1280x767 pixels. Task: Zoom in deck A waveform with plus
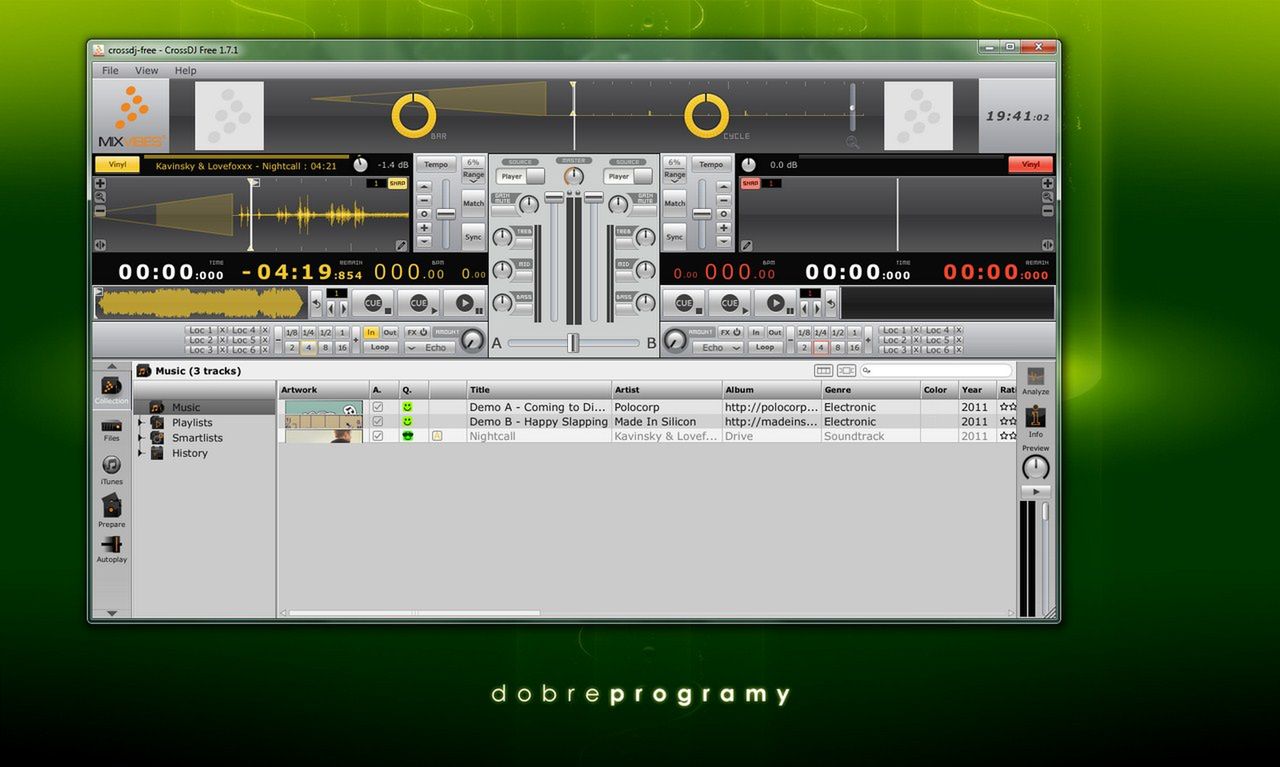100,184
